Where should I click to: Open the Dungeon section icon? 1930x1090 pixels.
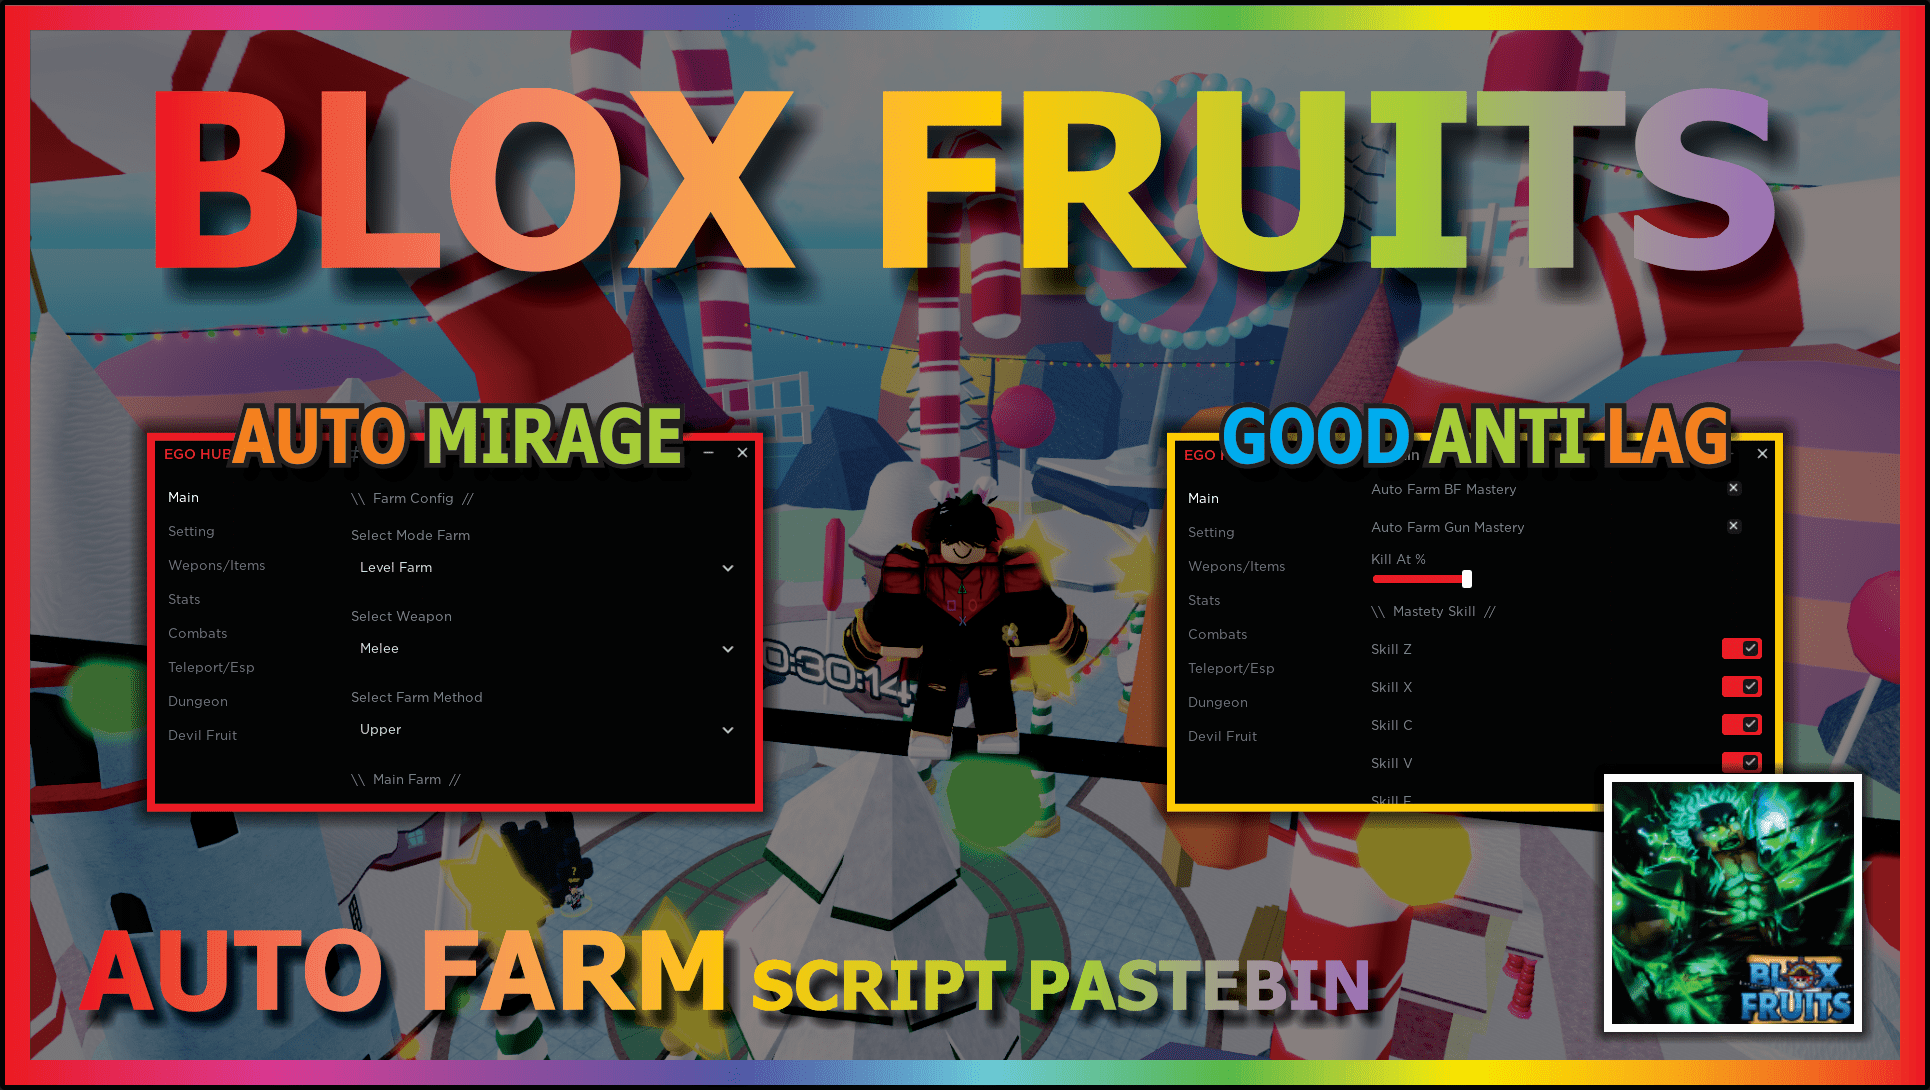pos(199,700)
